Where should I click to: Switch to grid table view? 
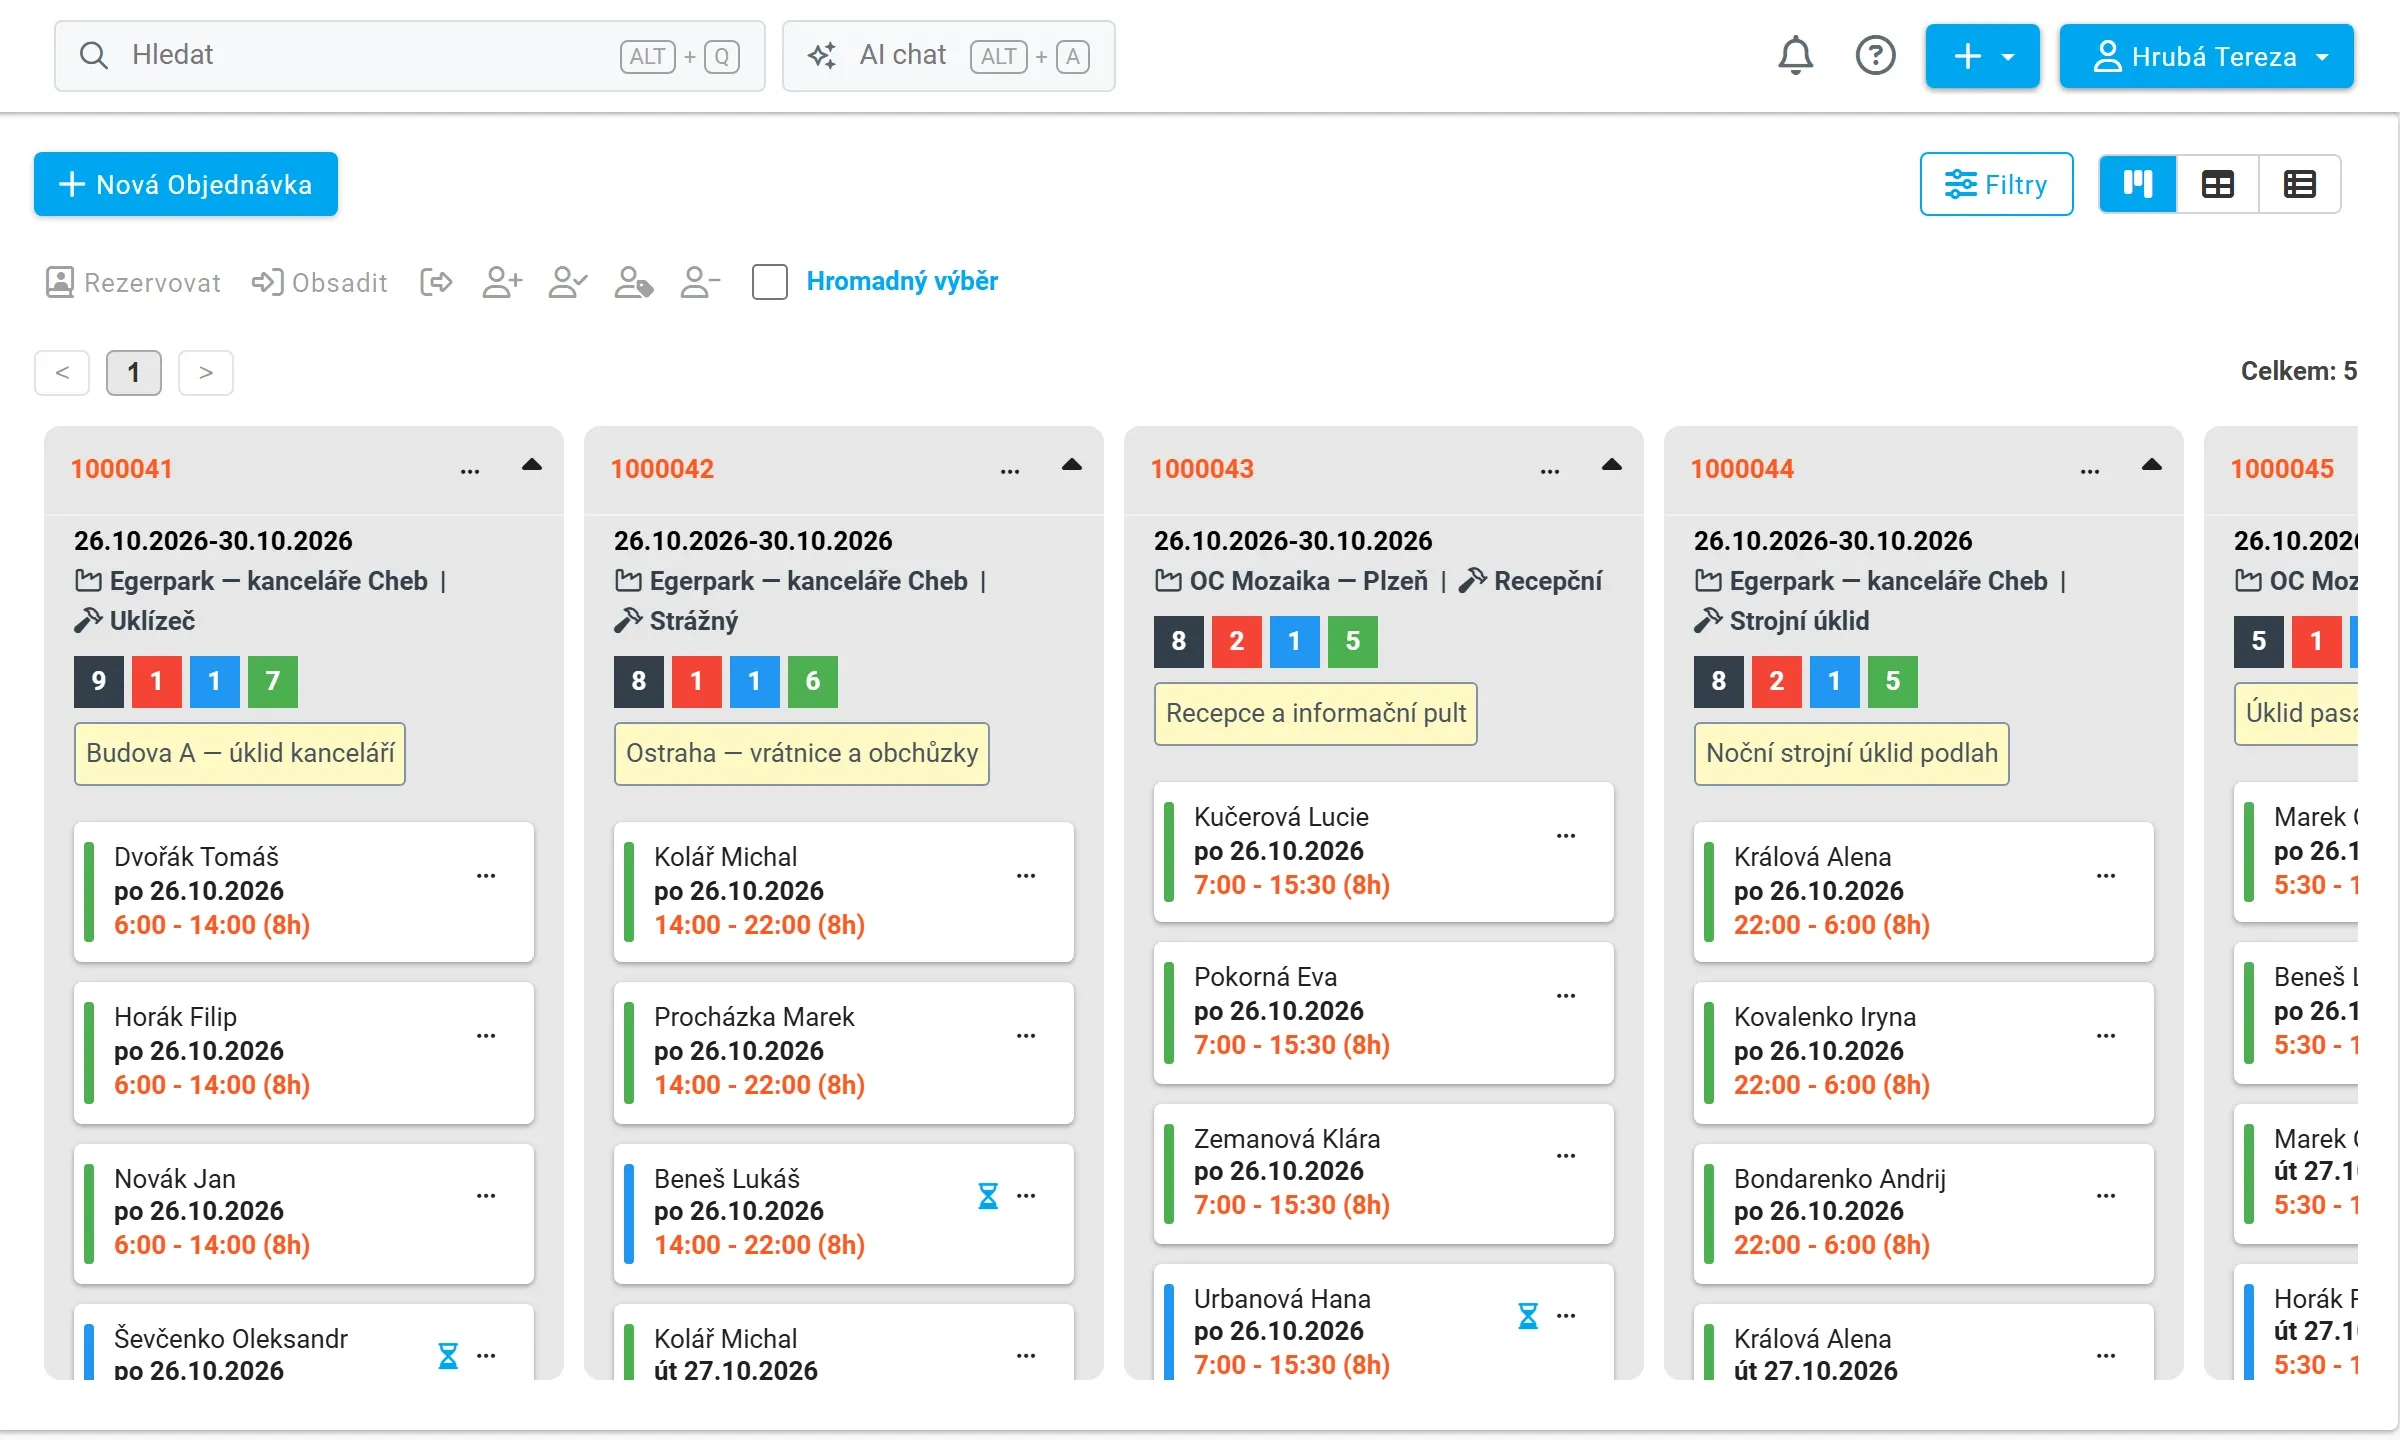point(2218,184)
